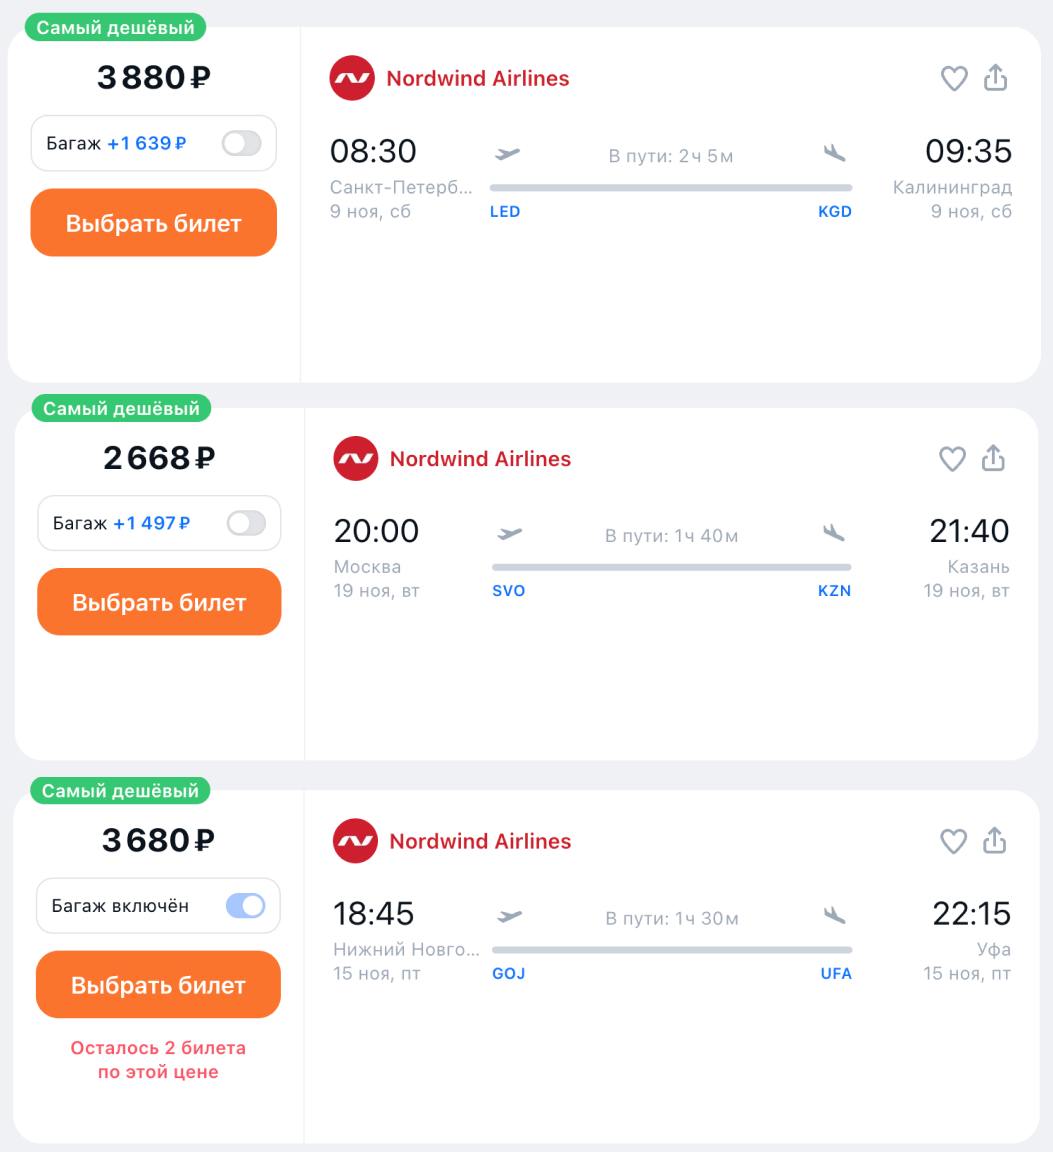Click Nordwind logo on the 2668 ₽ ticket
Image resolution: width=1053 pixels, height=1152 pixels.
[355, 459]
